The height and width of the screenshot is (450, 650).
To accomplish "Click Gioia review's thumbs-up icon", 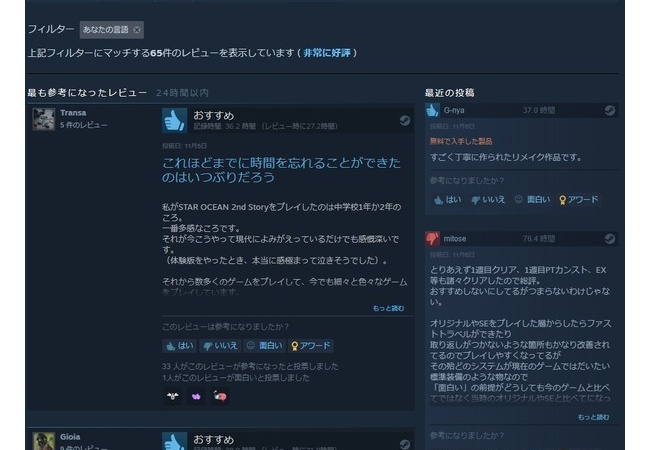I will pyautogui.click(x=174, y=441).
